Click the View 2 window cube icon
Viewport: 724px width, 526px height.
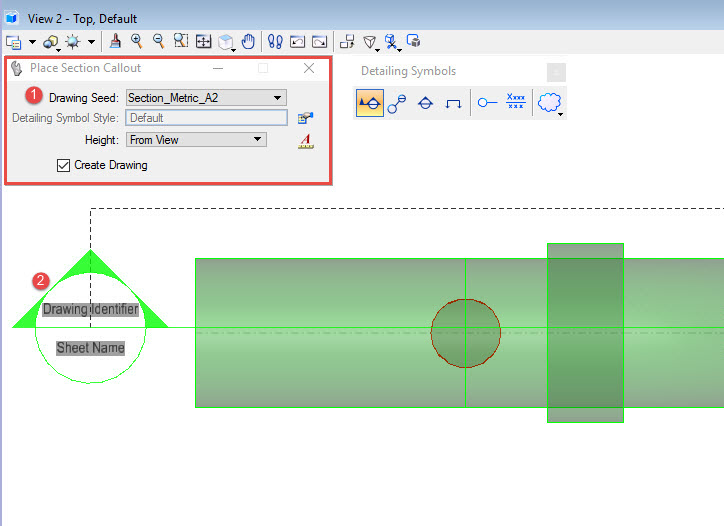(11, 18)
